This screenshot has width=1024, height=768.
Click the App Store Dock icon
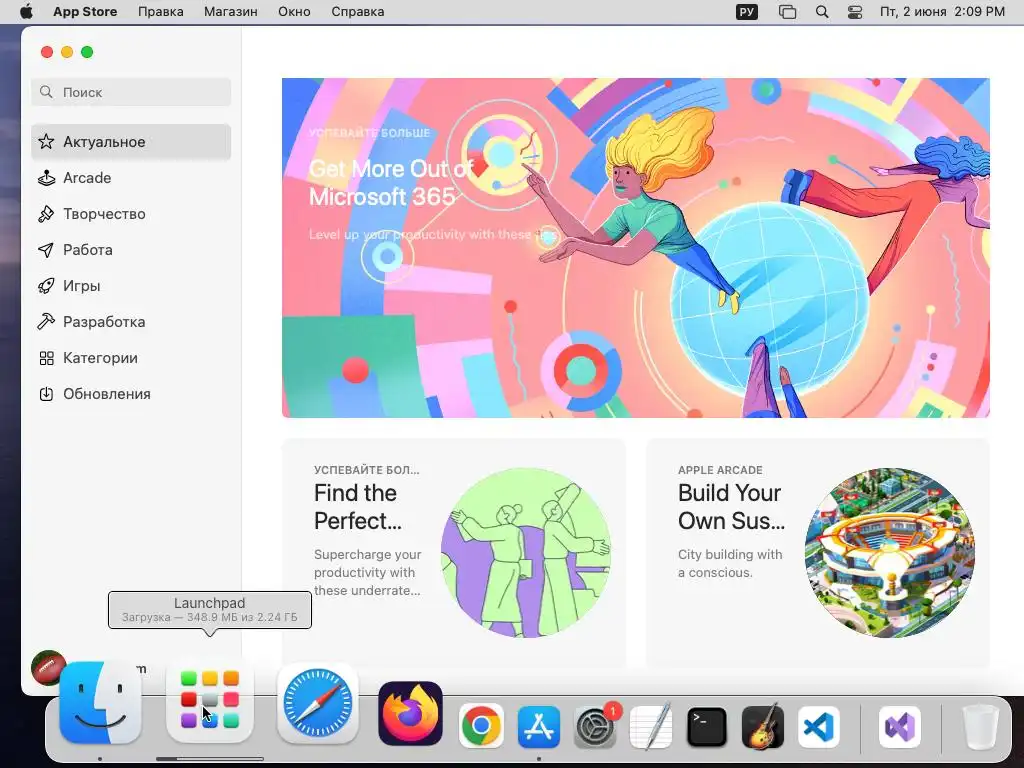coord(539,726)
